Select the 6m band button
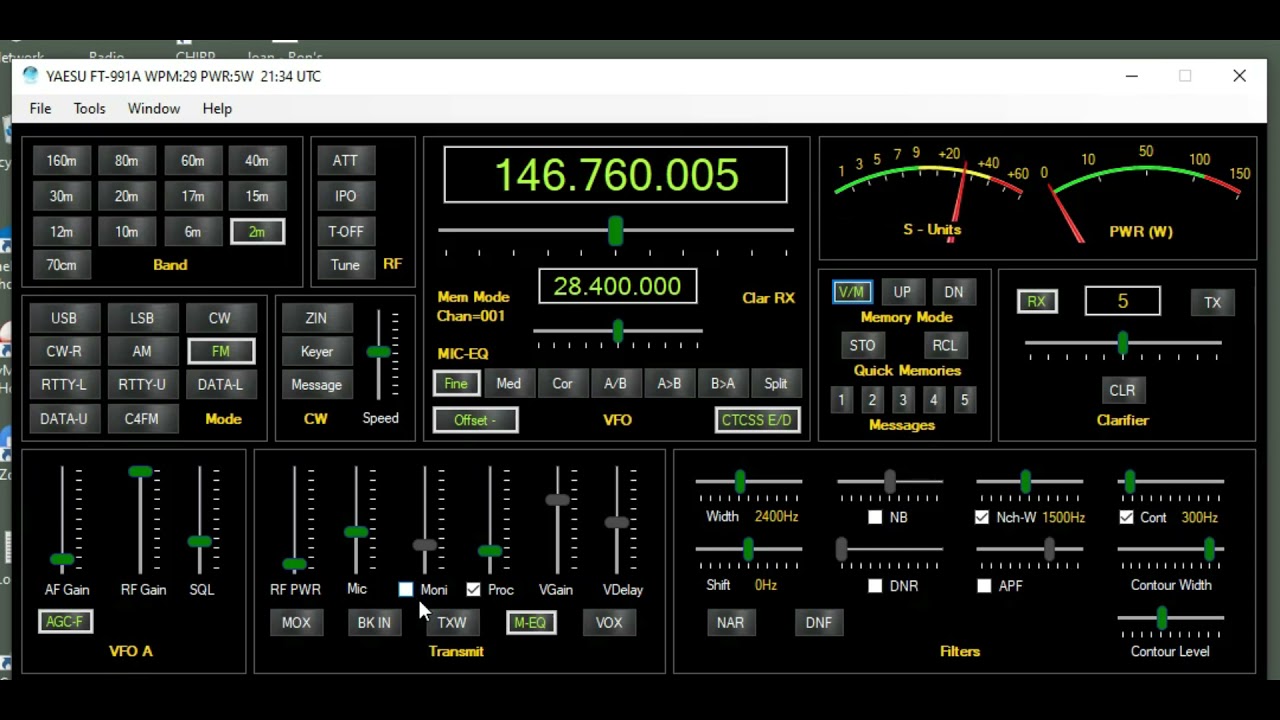This screenshot has width=1280, height=720. point(192,231)
